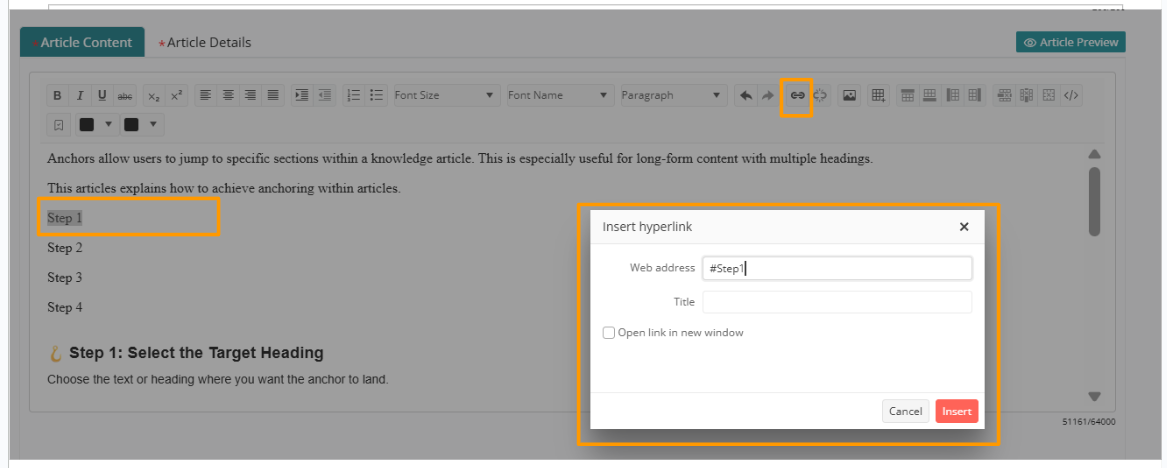The image size is (1167, 468).
Task: Click the Unlink icon in toolbar
Action: click(820, 96)
